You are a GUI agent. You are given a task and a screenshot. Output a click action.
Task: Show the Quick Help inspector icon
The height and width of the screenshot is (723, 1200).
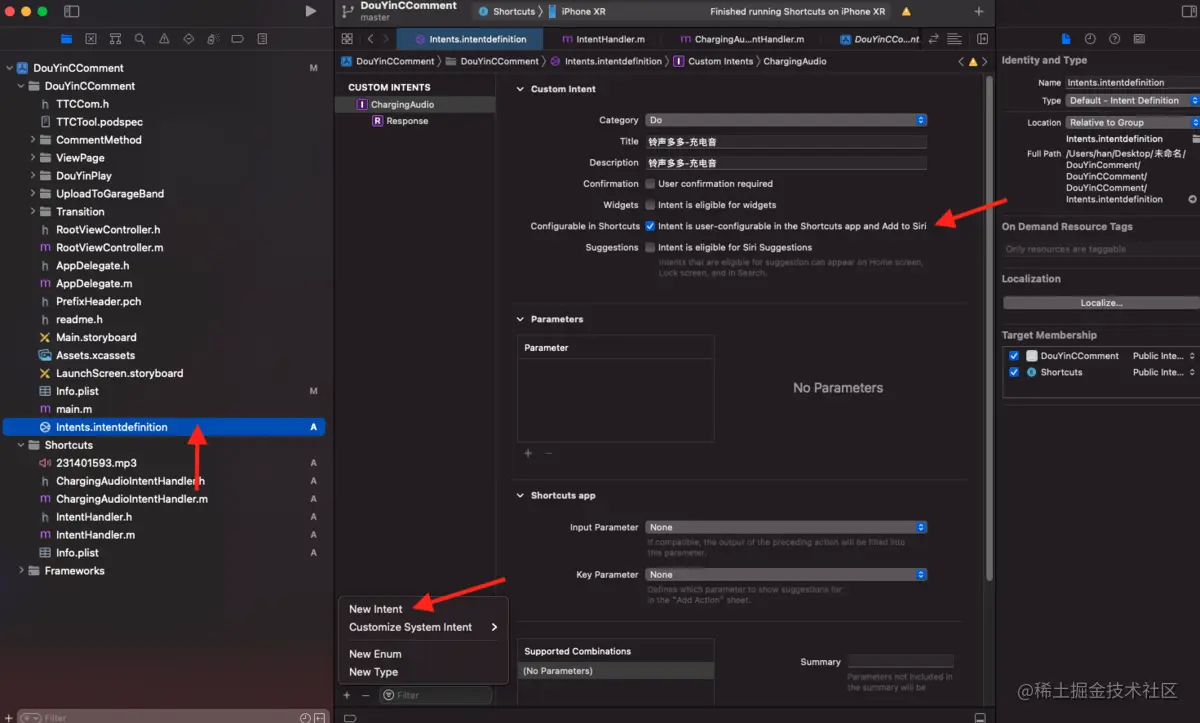(1114, 39)
